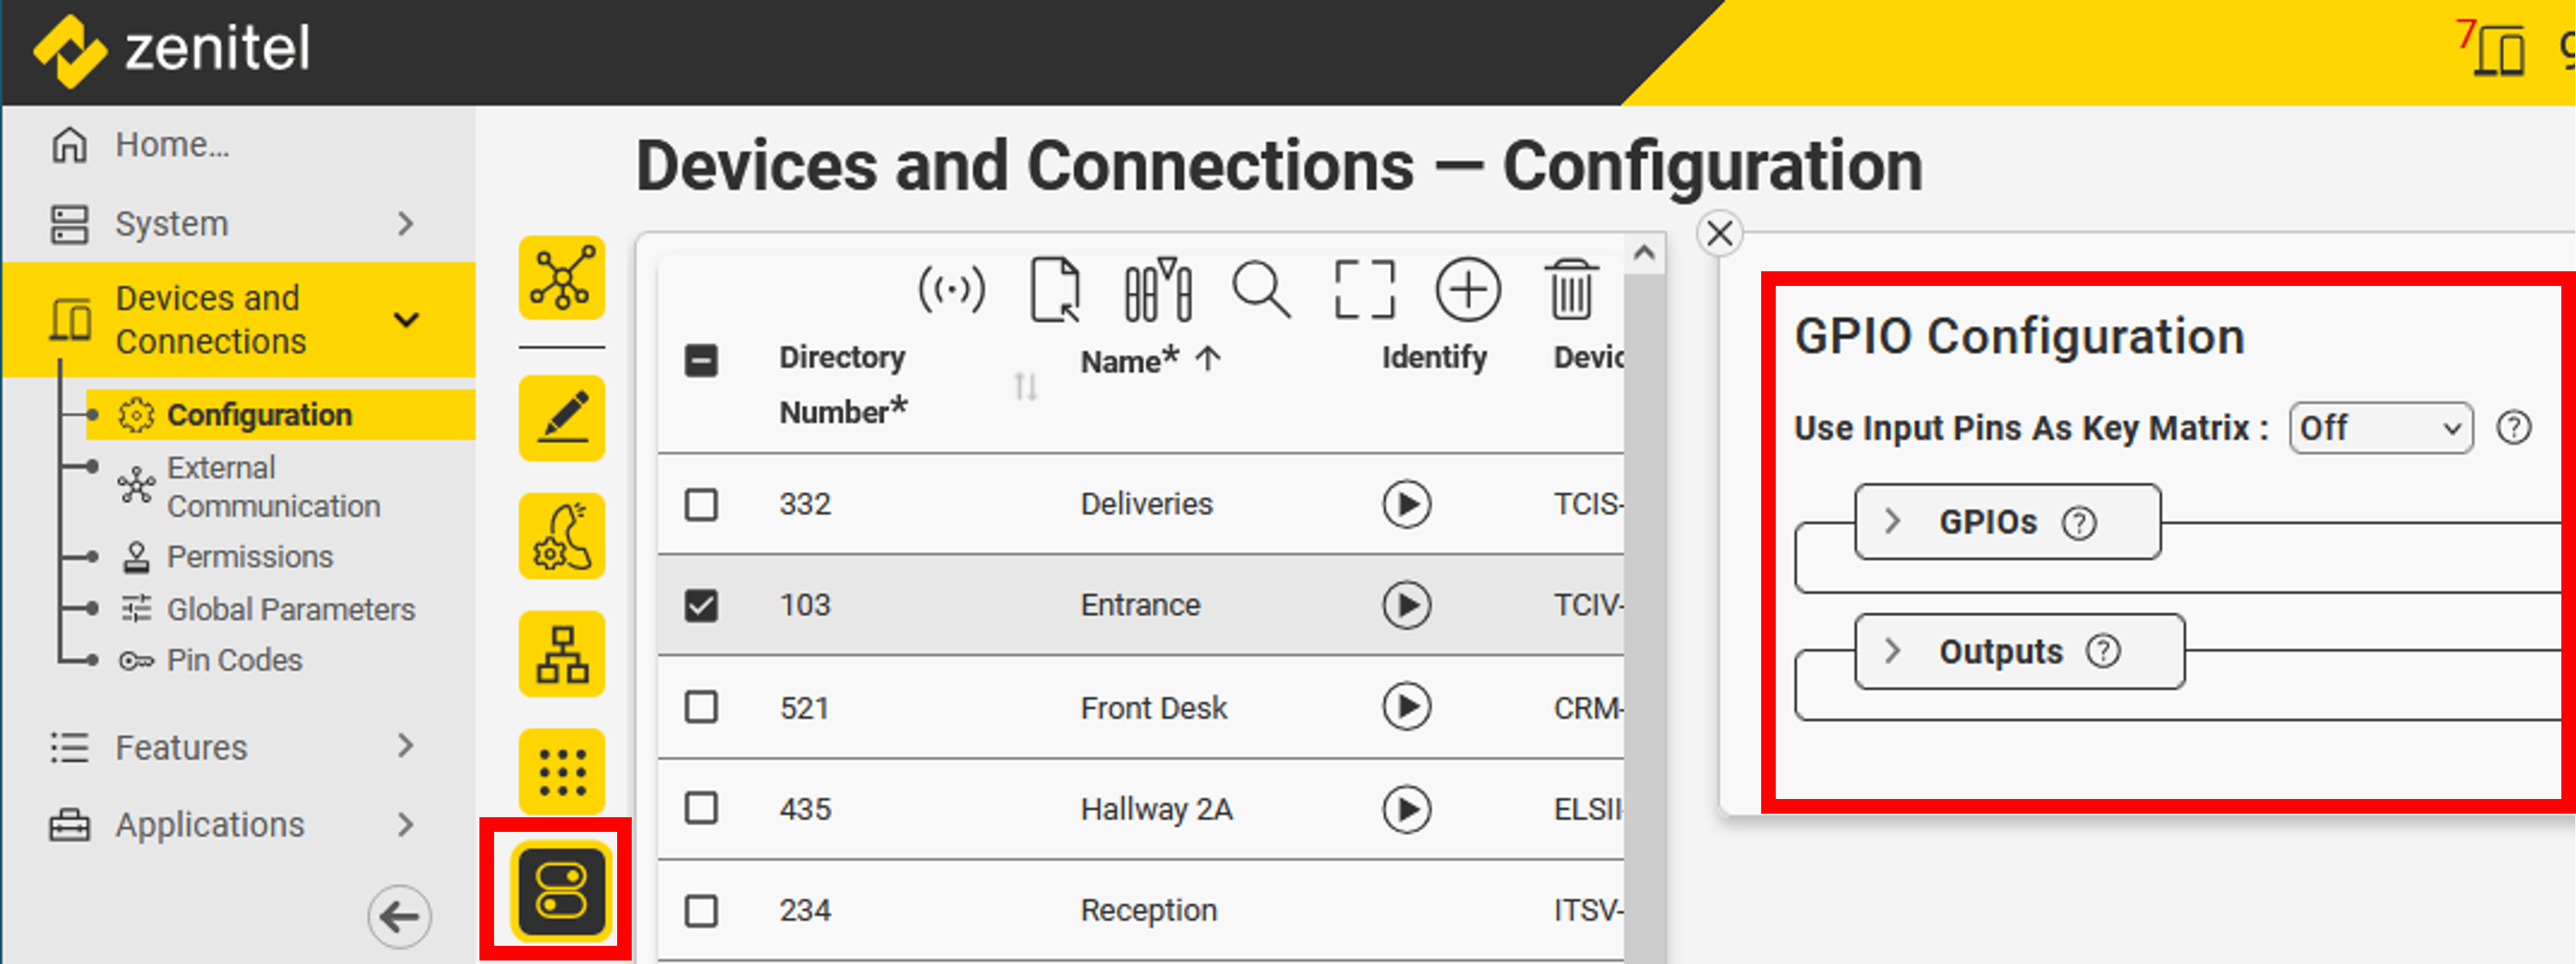Uncheck the Entrance row 103 checkbox
This screenshot has width=2576, height=964.
pos(701,606)
